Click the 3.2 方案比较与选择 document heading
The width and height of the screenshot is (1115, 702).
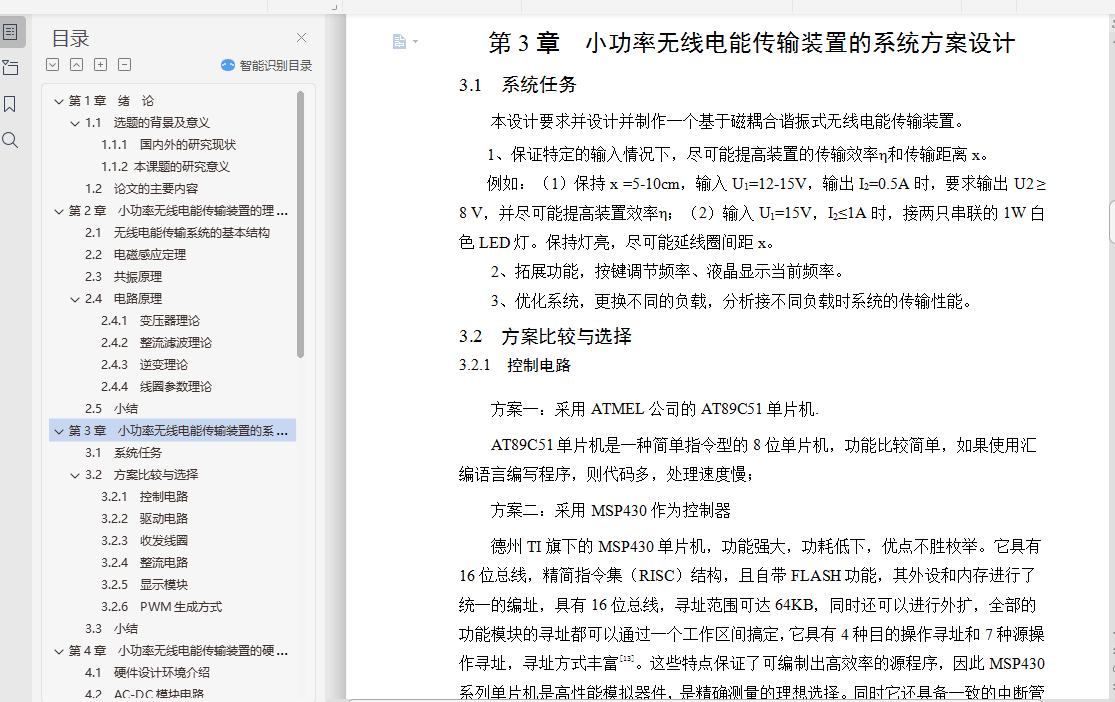coord(545,336)
